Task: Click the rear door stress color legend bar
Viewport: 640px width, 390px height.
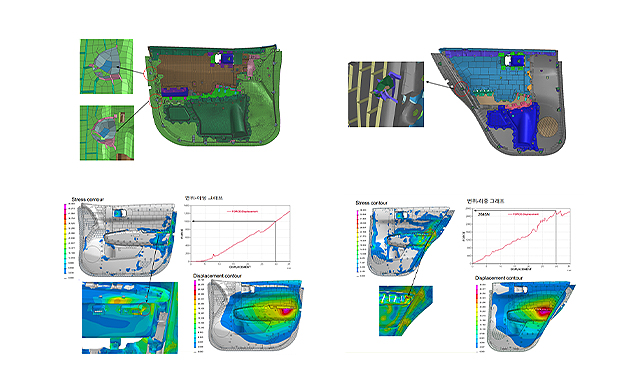Action: (358, 241)
